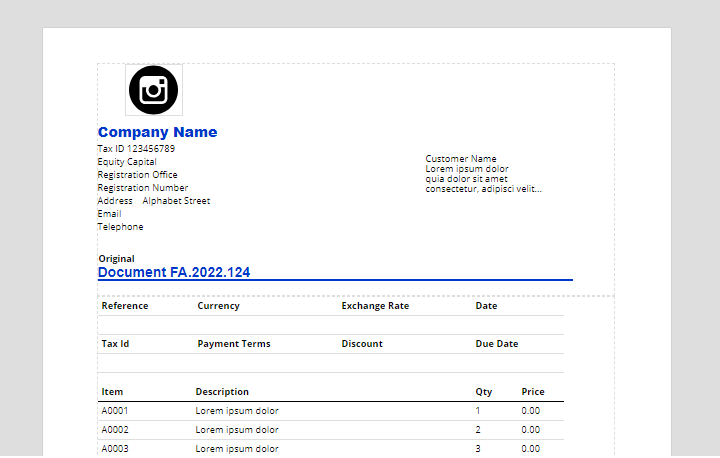The image size is (720, 458).
Task: Select the Description column header
Action: click(222, 392)
